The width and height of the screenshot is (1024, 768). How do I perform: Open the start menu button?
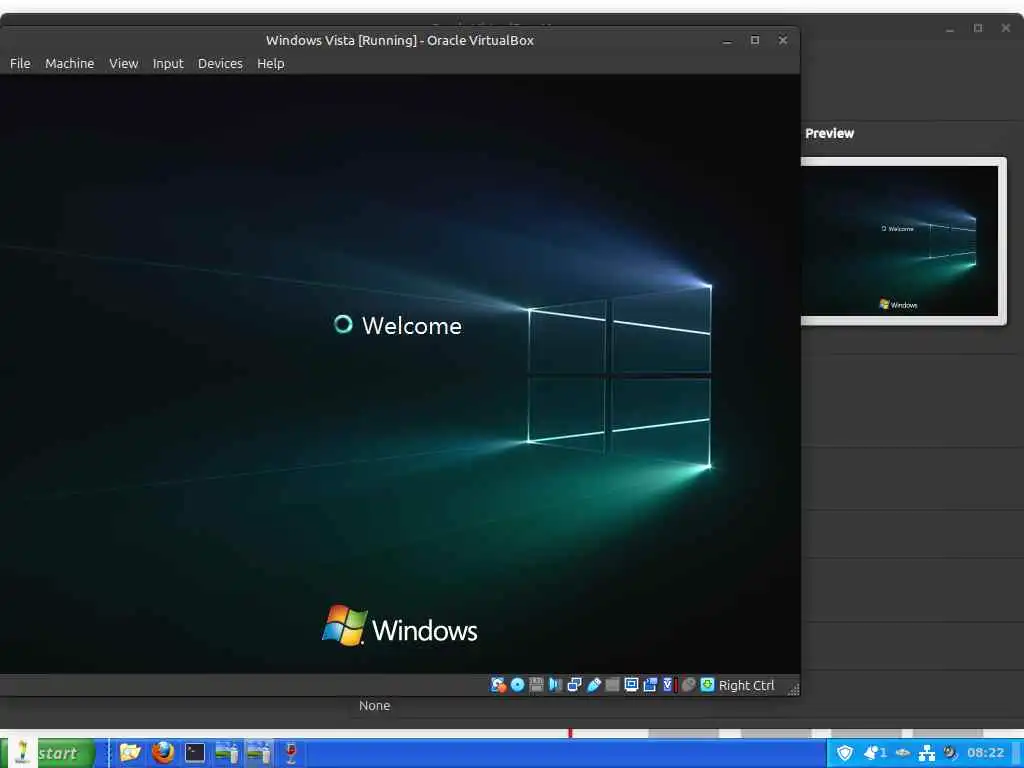[x=48, y=753]
